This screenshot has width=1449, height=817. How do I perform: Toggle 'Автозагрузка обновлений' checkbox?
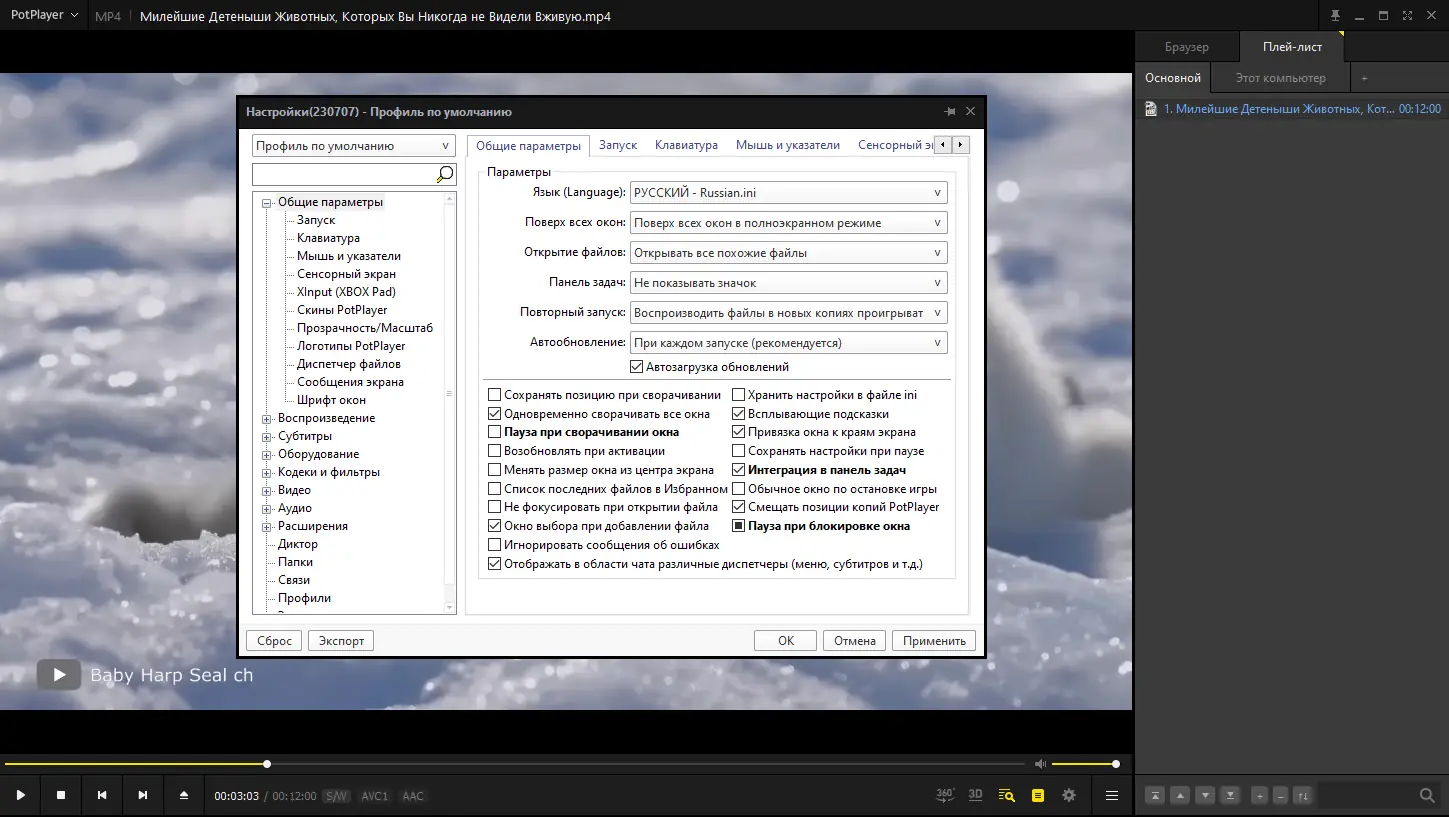pos(637,367)
